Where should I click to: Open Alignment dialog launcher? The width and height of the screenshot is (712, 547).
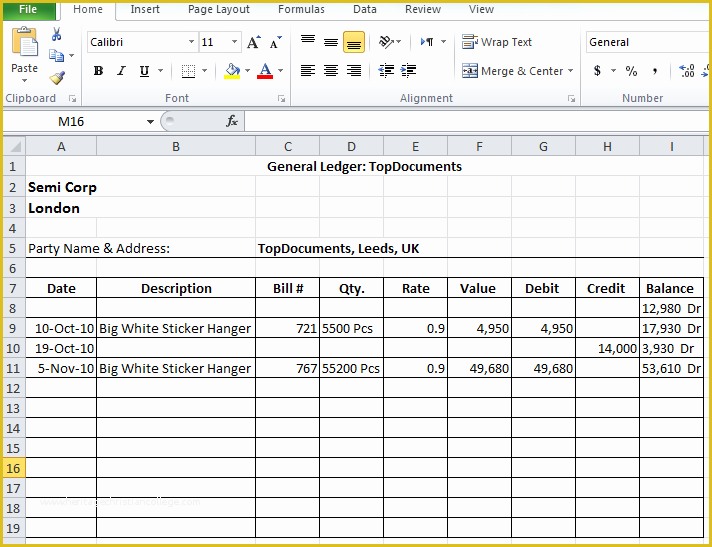tap(571, 99)
